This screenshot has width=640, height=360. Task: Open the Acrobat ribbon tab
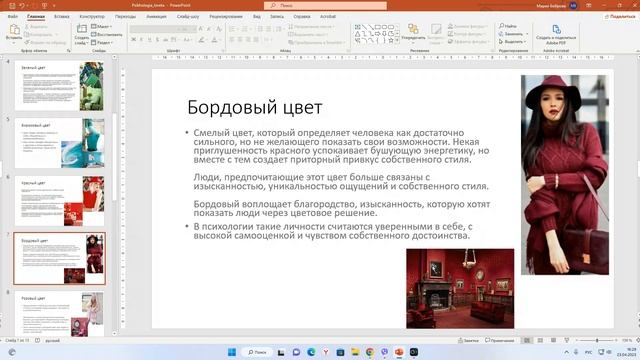coord(327,16)
